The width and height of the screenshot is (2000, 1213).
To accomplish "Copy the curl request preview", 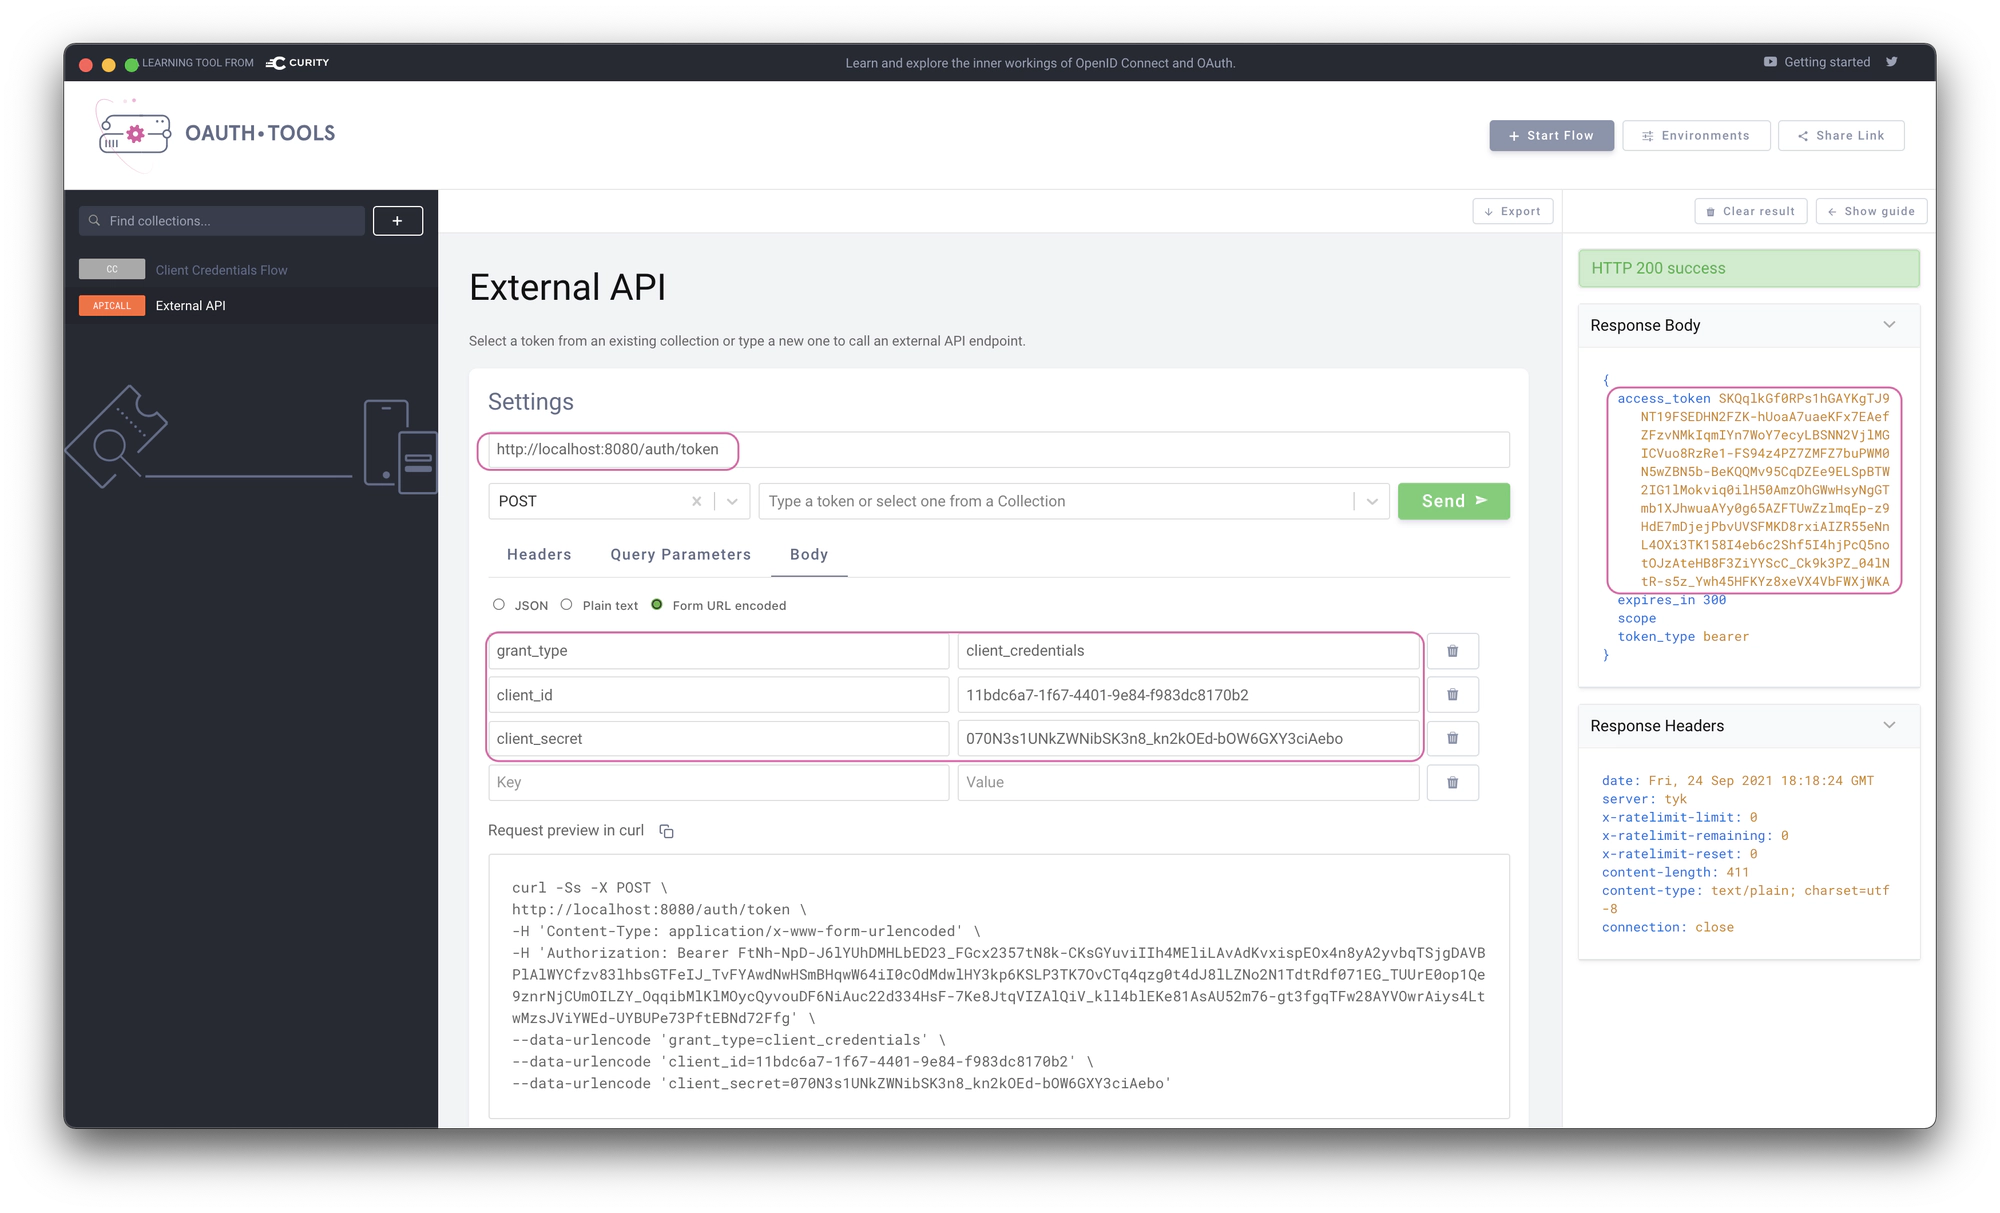I will 666,831.
